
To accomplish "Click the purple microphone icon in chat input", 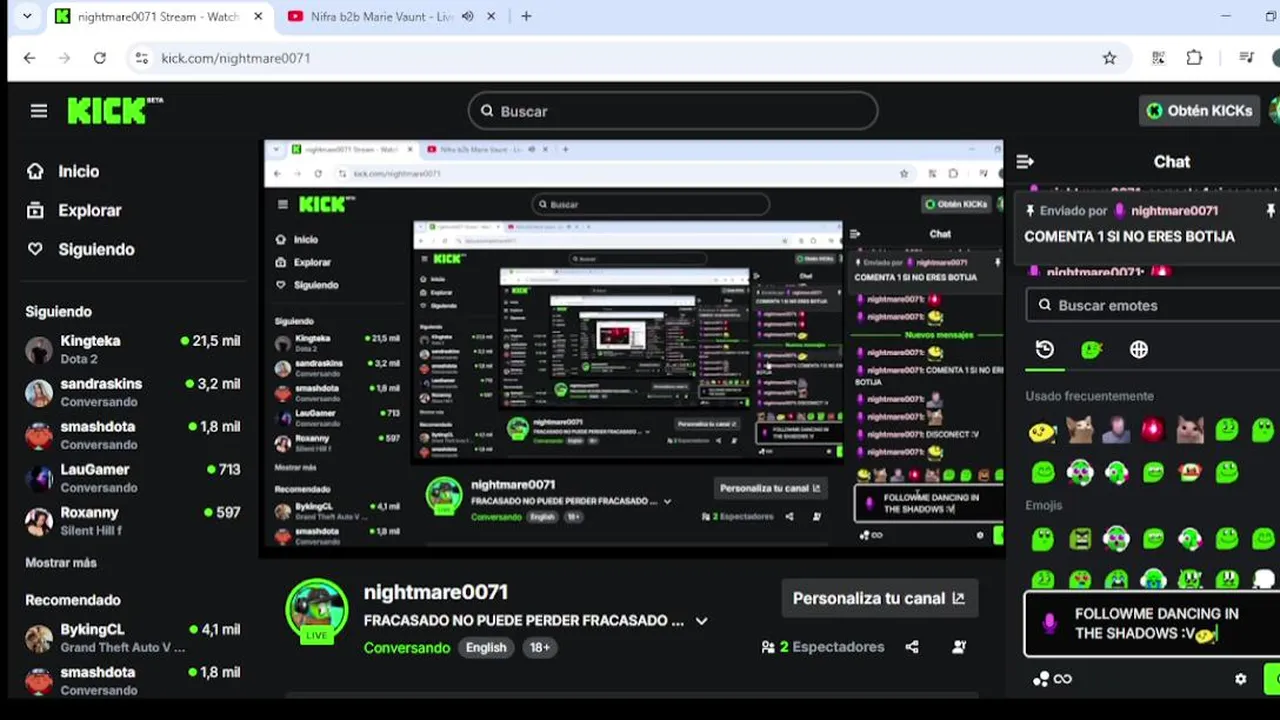I will 1049,623.
